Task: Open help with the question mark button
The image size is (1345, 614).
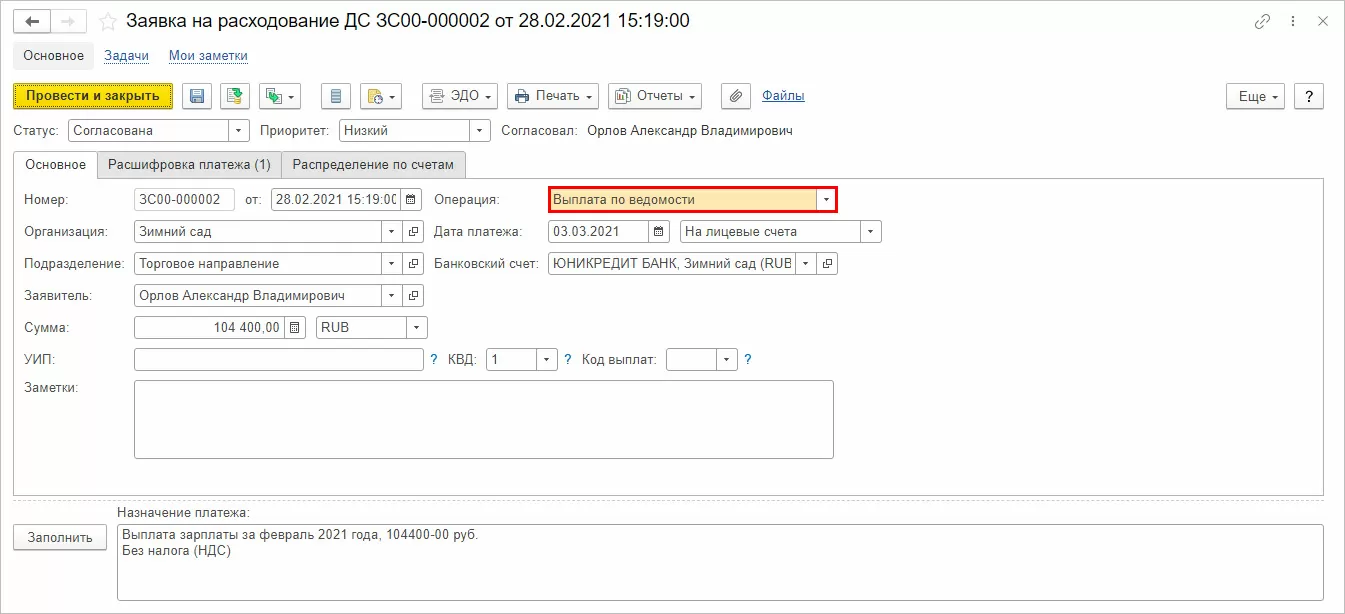Action: [1309, 96]
